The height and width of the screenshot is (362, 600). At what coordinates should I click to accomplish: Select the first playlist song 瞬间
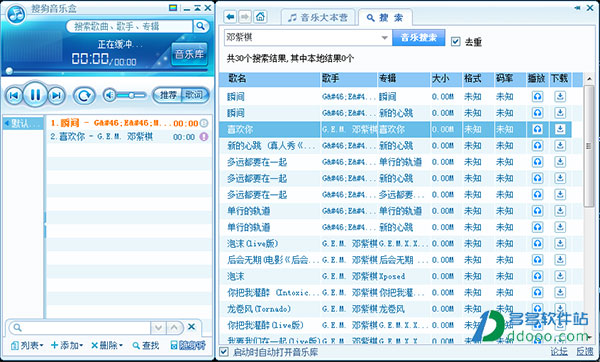pos(129,123)
